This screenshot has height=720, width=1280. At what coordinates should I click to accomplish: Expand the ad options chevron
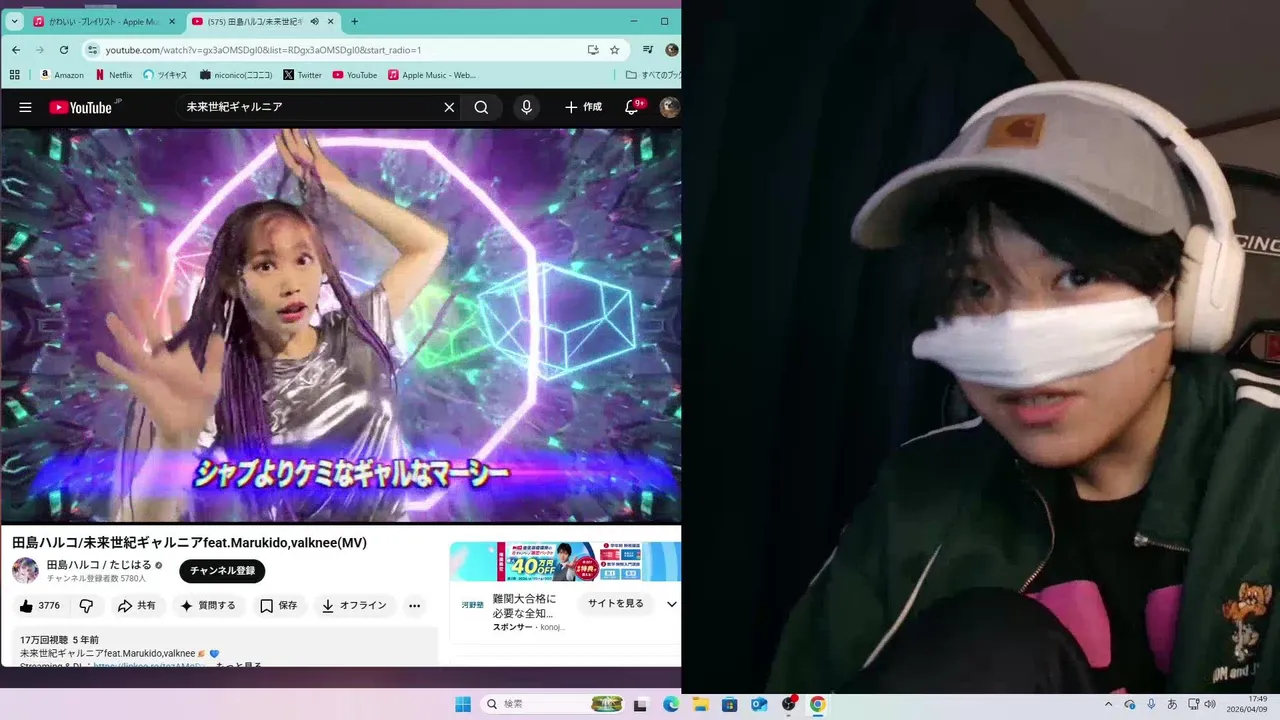point(672,604)
